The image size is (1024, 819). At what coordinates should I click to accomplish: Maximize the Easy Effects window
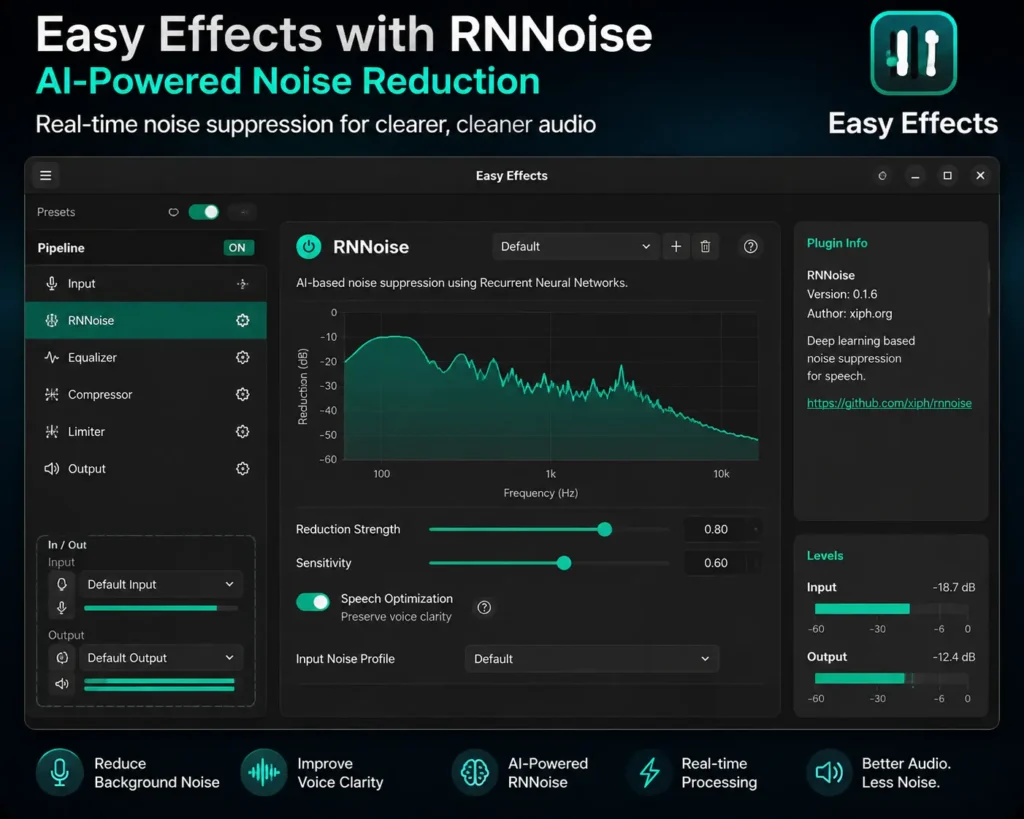(948, 176)
